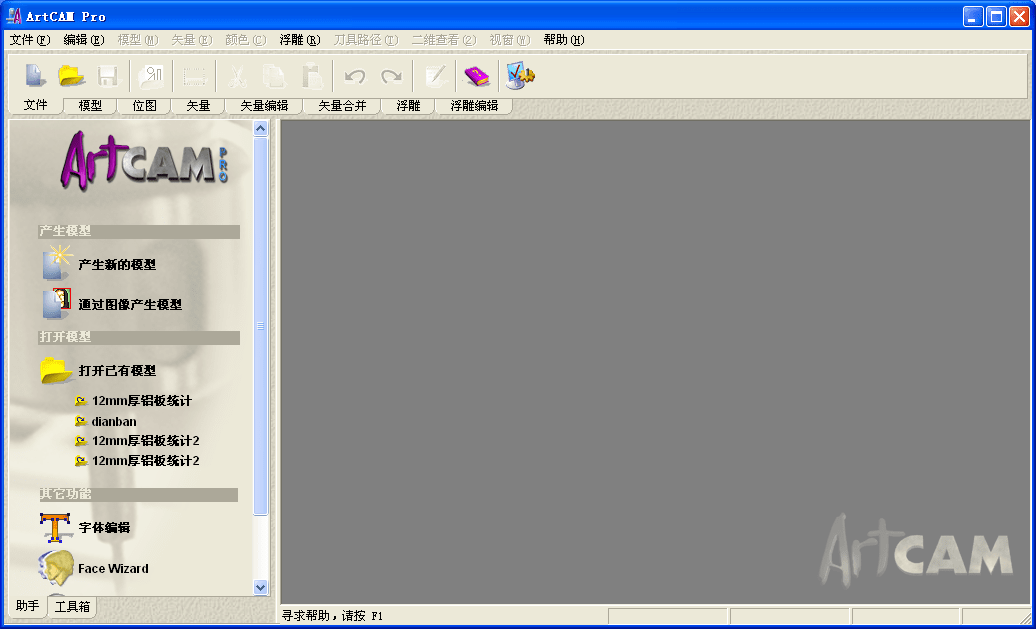This screenshot has width=1036, height=629.
Task: Click the 产生新的模型 icon
Action: [x=56, y=262]
